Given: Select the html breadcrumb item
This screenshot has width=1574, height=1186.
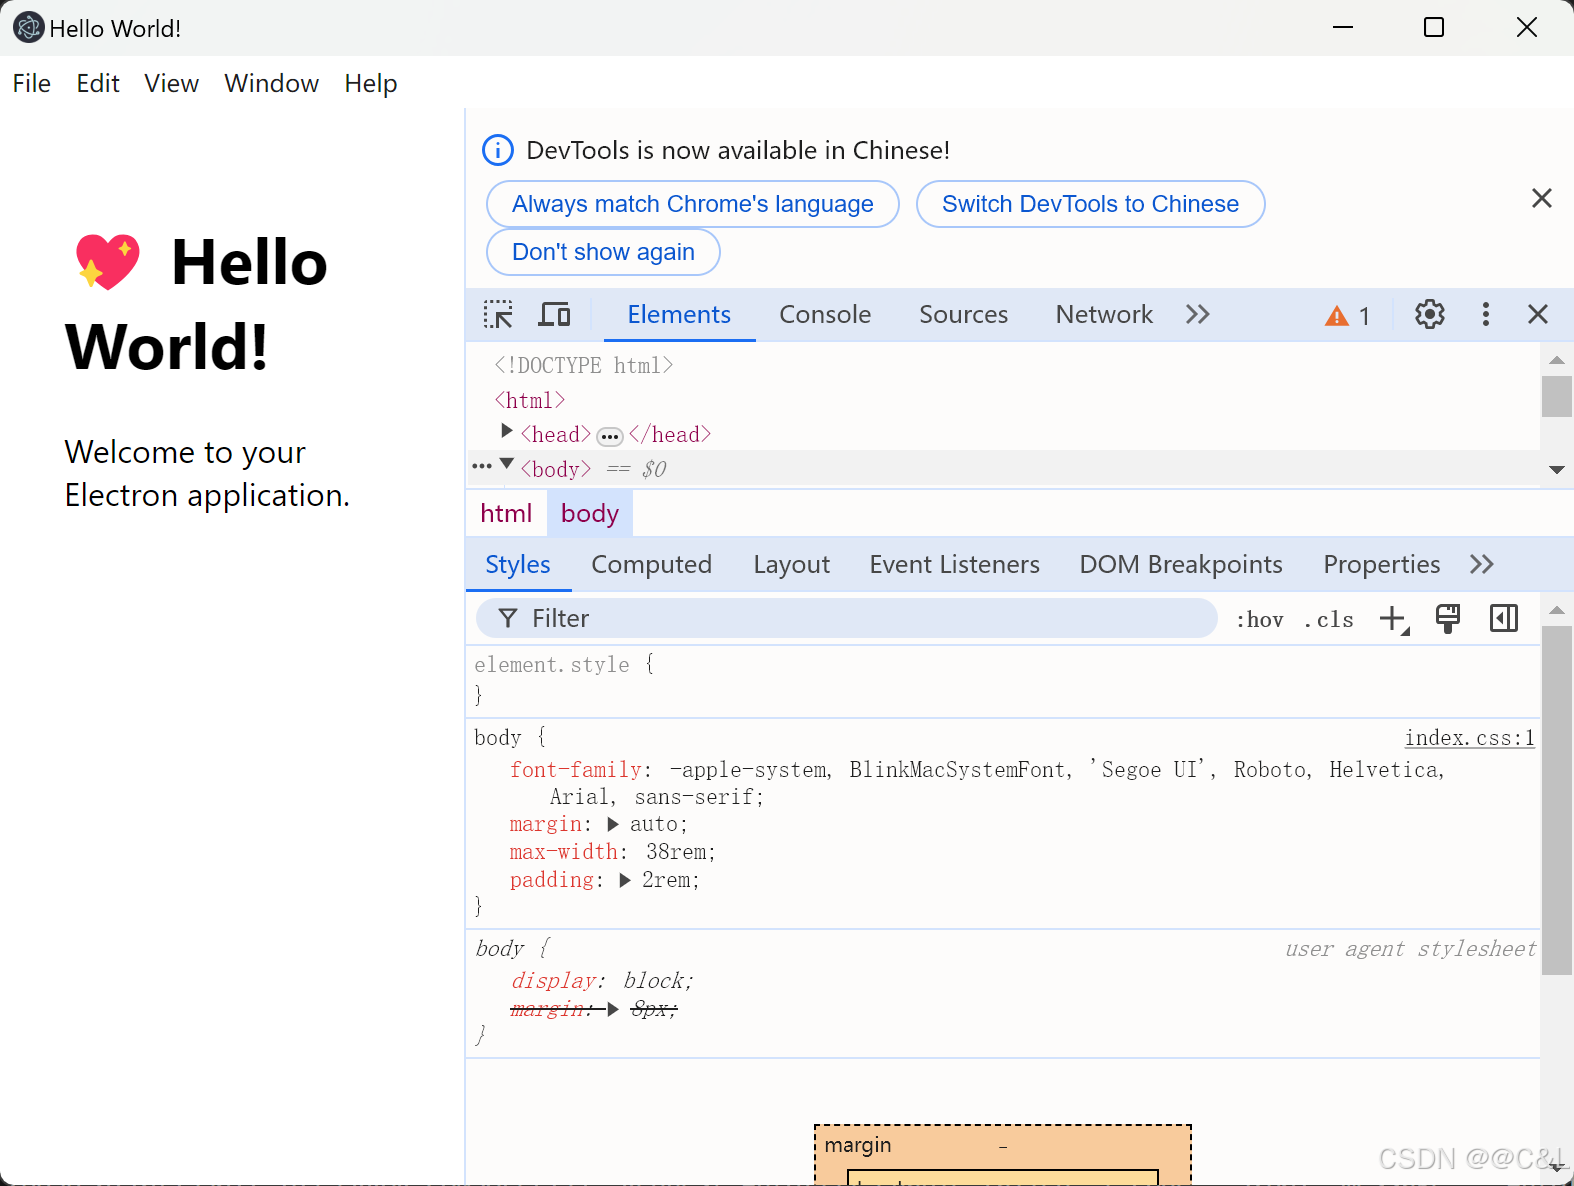Looking at the screenshot, I should coord(506,514).
